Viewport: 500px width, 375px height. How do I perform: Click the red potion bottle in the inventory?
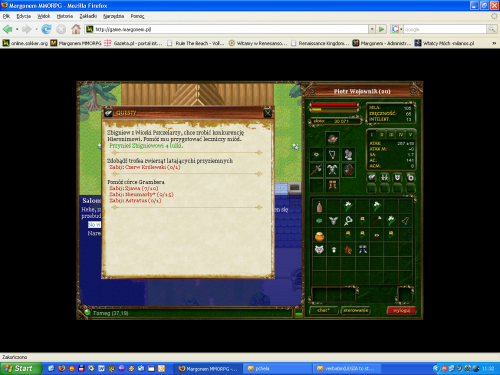(x=319, y=207)
